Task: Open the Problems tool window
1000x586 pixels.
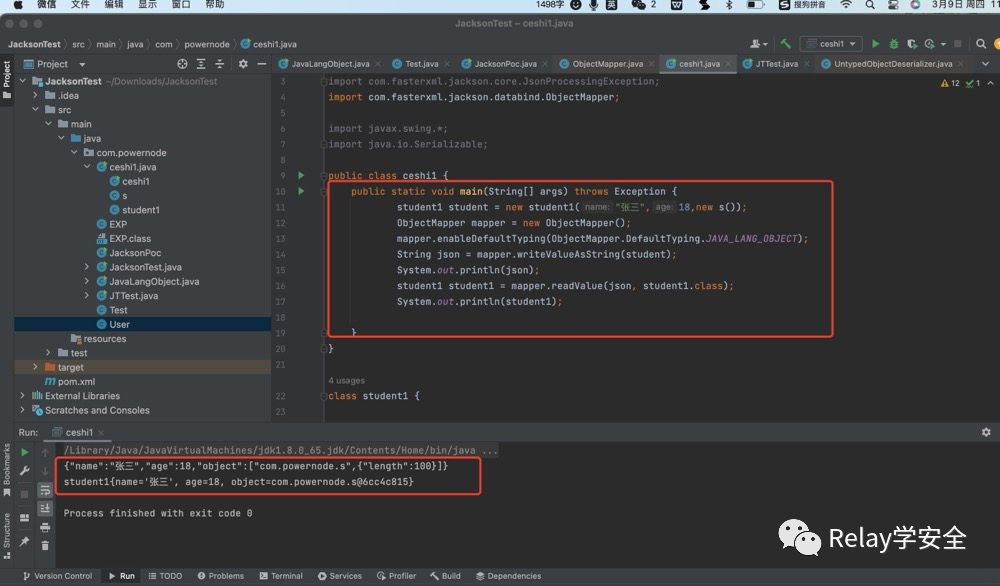Action: [x=221, y=576]
